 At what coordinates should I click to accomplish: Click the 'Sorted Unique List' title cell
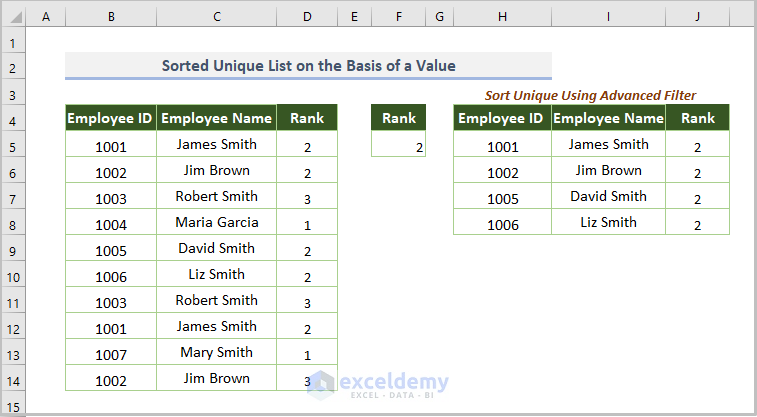click(x=308, y=66)
